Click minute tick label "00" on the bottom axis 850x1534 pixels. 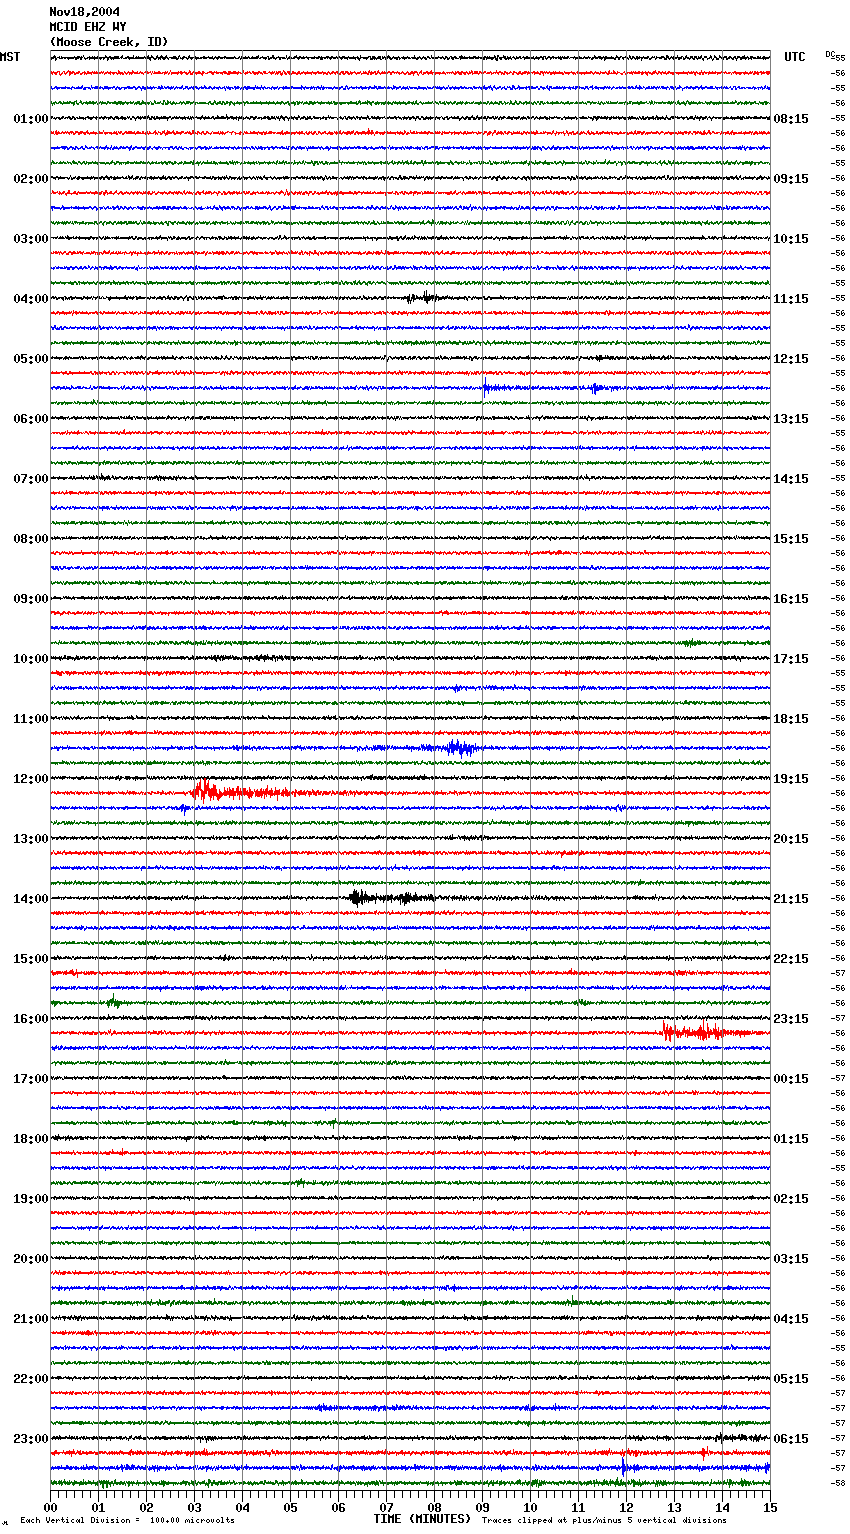click(50, 1507)
